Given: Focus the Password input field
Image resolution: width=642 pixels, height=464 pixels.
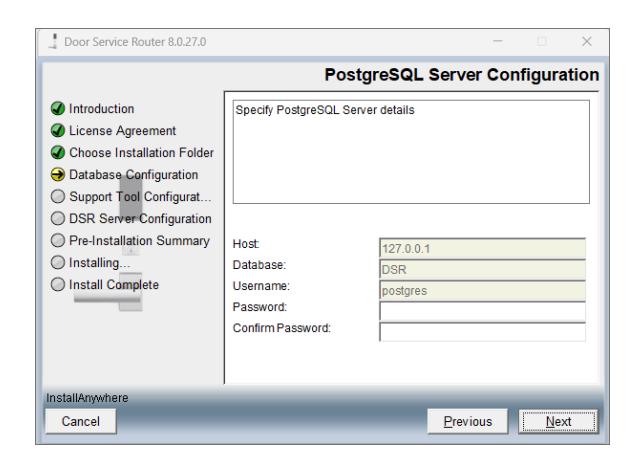Looking at the screenshot, I should (x=482, y=311).
